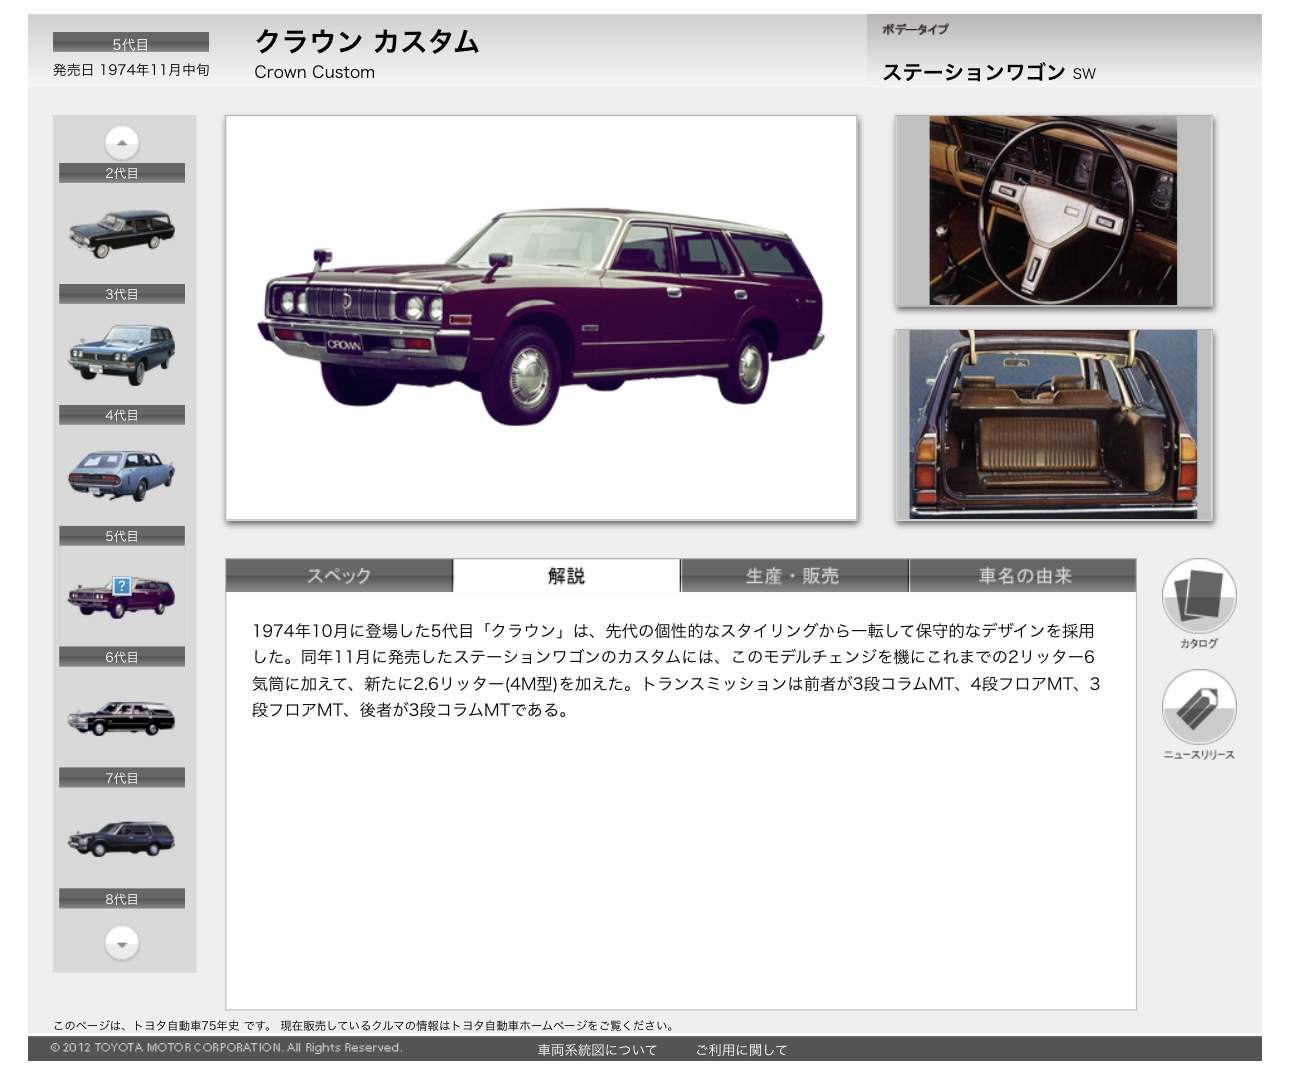1290x1072 pixels.
Task: Open the rear cargo area photo
Action: tap(1053, 425)
